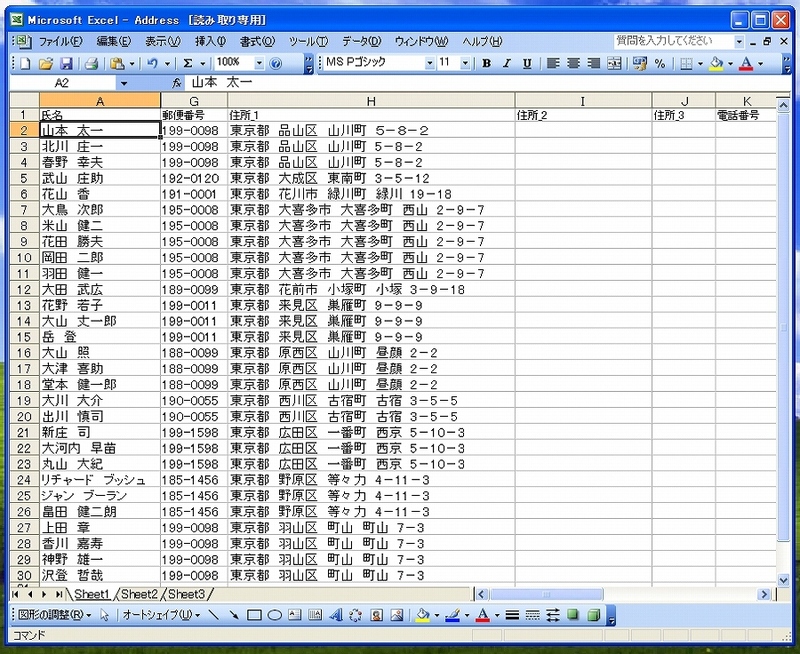800x654 pixels.
Task: Switch to the Sheet2 tab
Action: [139, 594]
